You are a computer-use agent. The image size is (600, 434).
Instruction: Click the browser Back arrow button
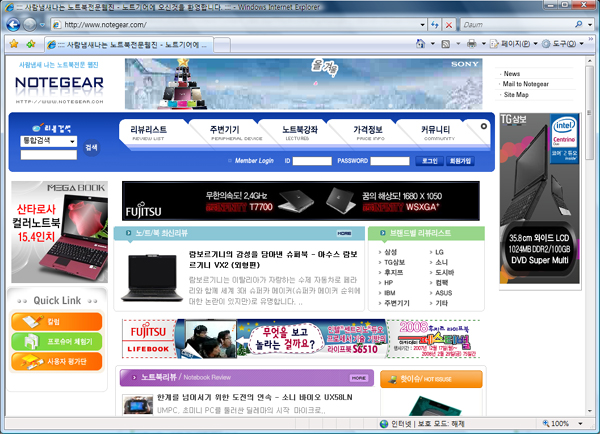pyautogui.click(x=13, y=25)
